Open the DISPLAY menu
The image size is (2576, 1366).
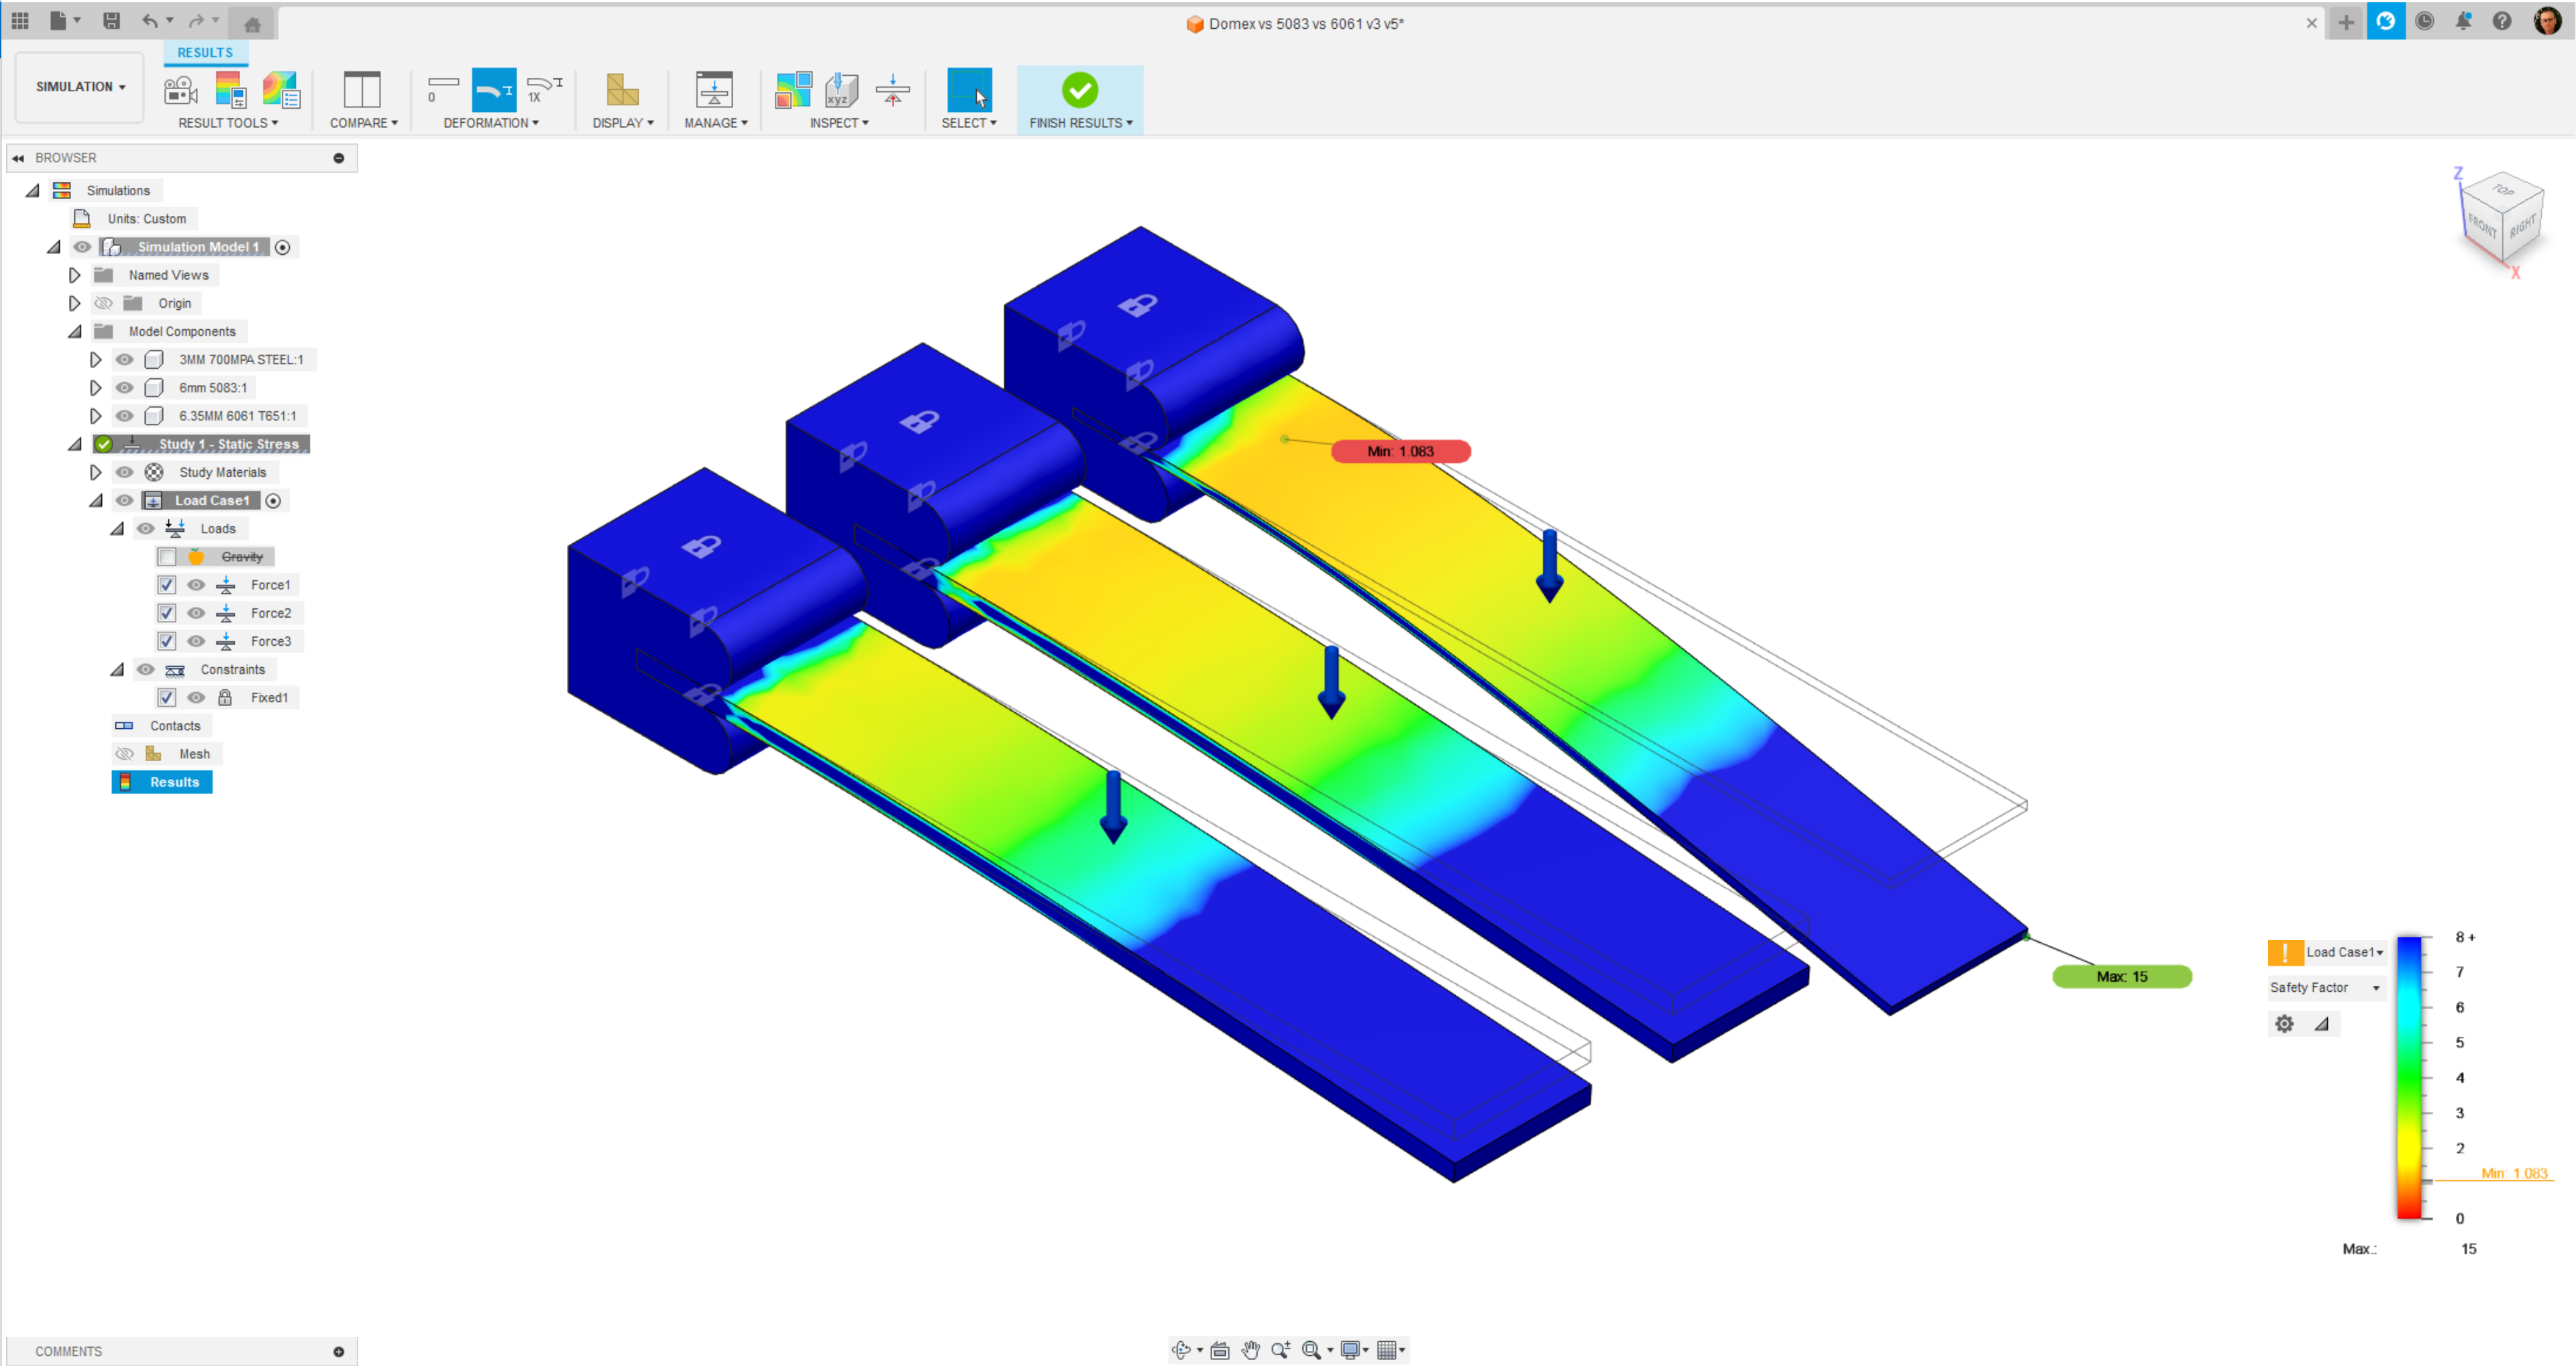[623, 123]
